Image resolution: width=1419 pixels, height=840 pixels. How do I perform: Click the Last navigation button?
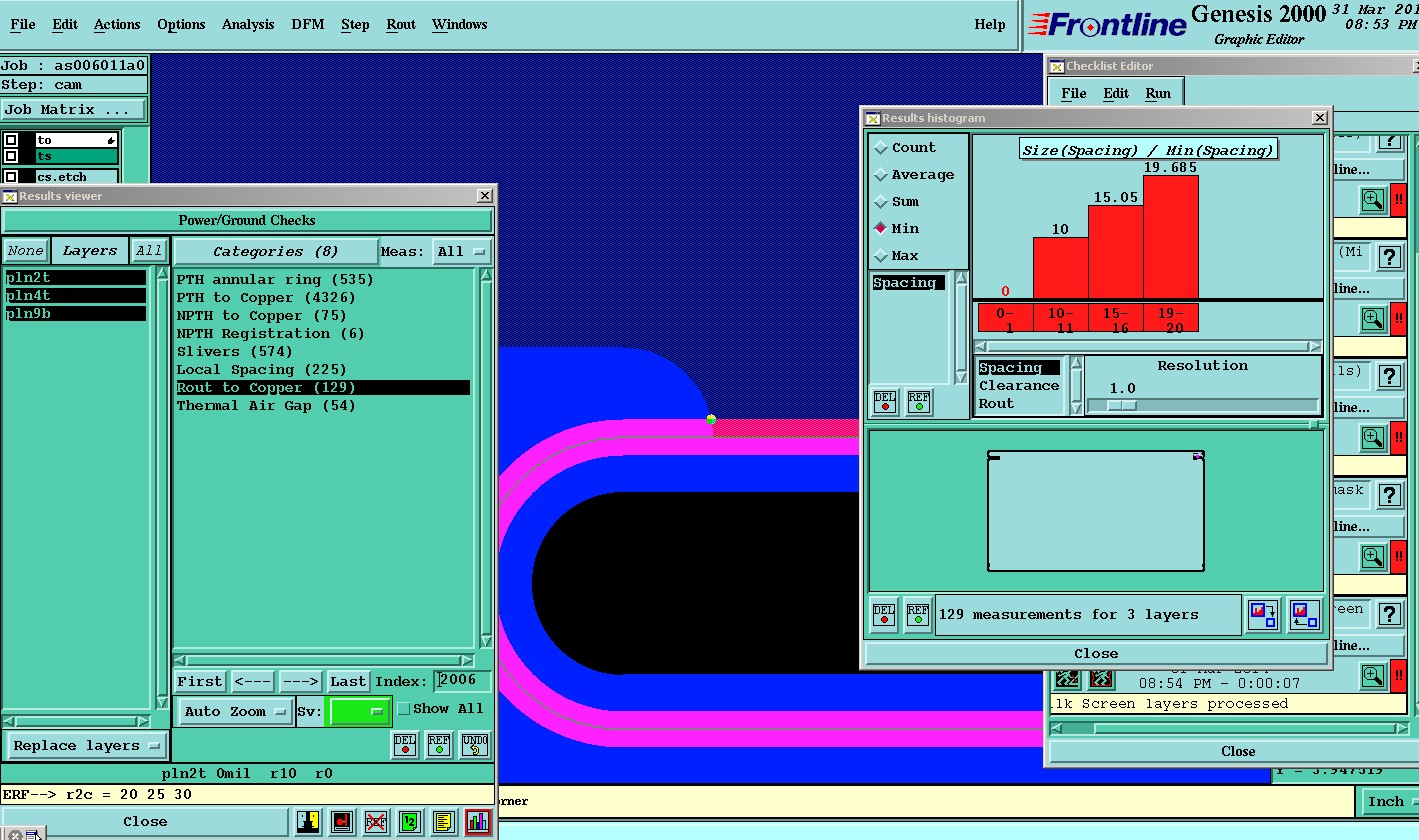point(348,682)
